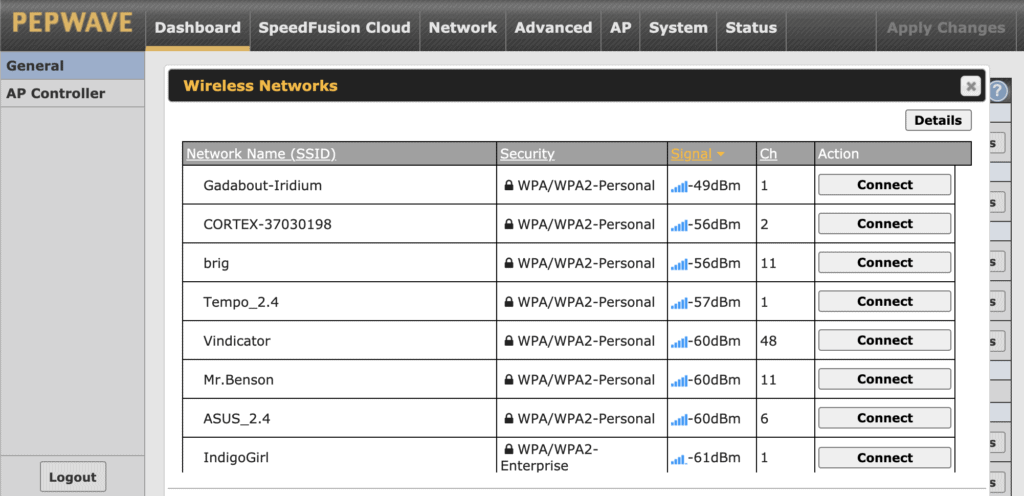
Task: Open the System tab
Action: click(678, 27)
